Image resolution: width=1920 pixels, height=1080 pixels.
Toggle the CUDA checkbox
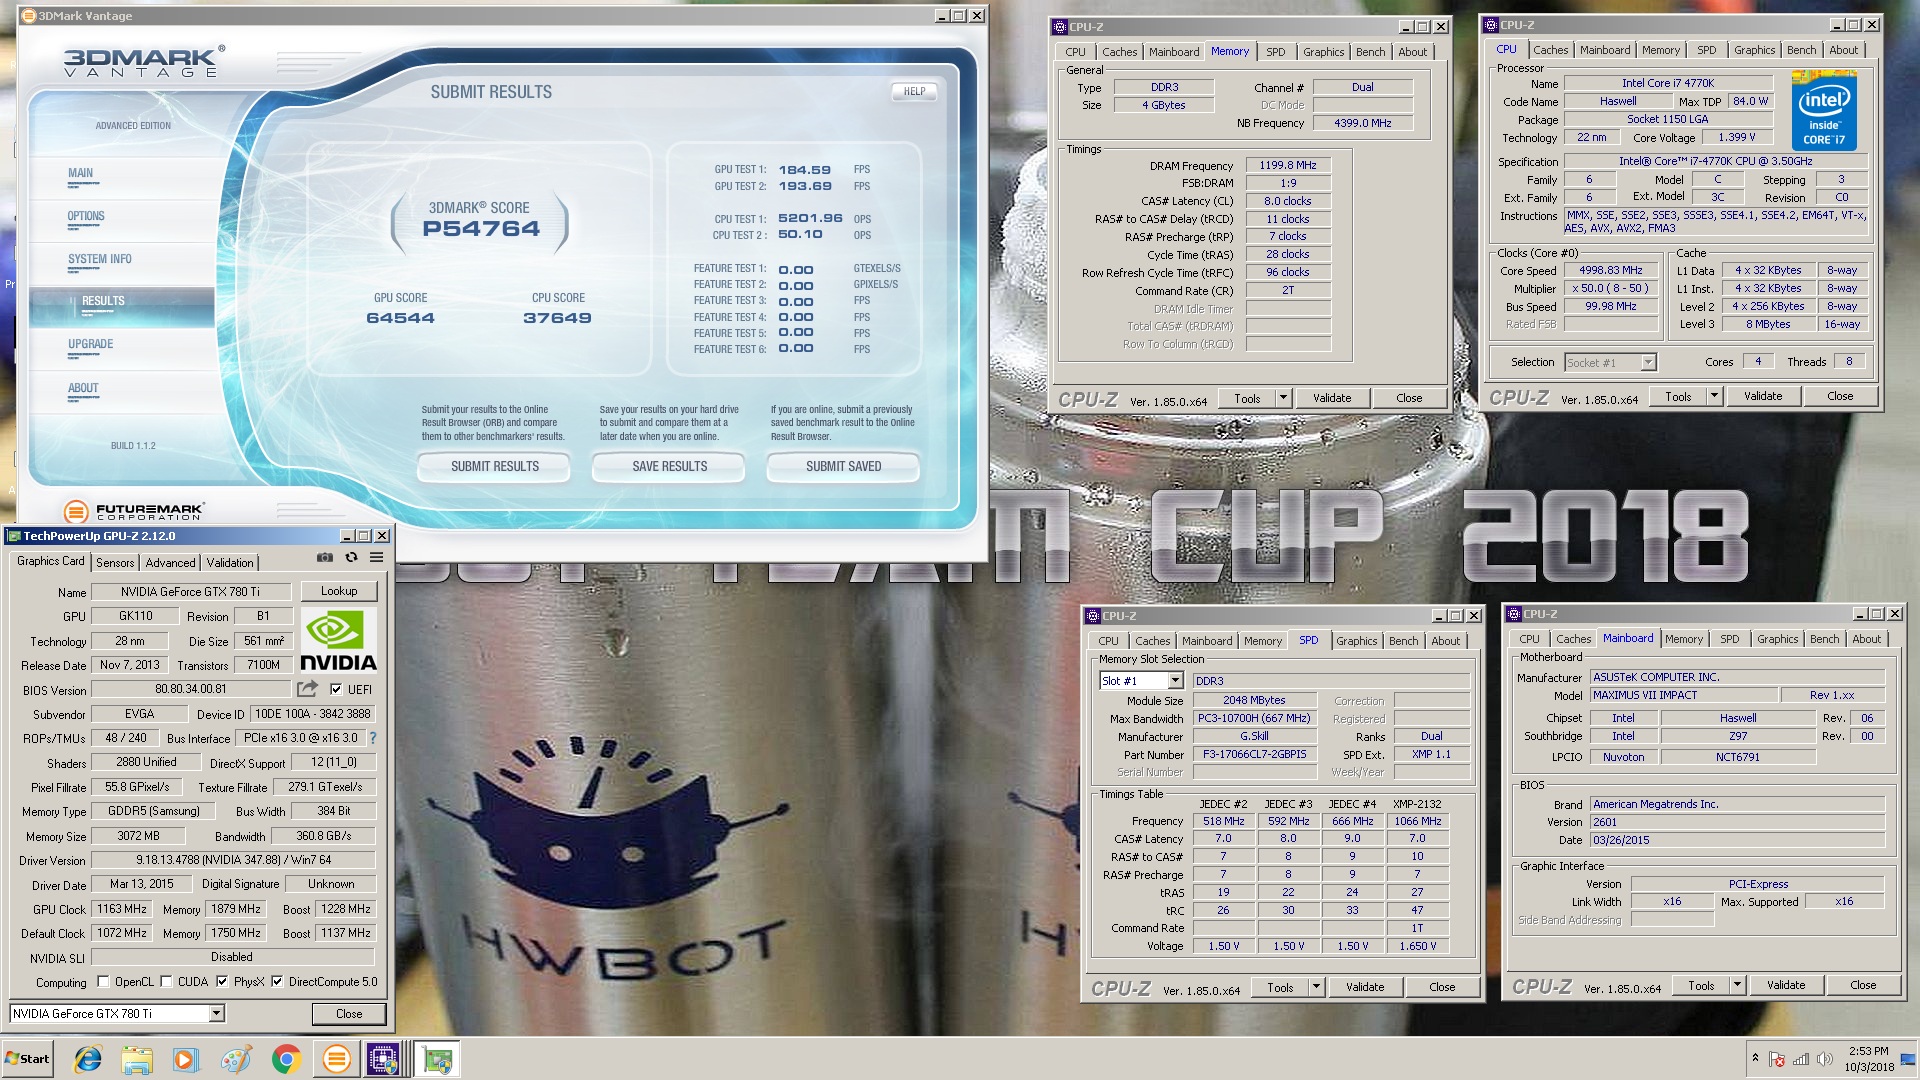point(166,982)
